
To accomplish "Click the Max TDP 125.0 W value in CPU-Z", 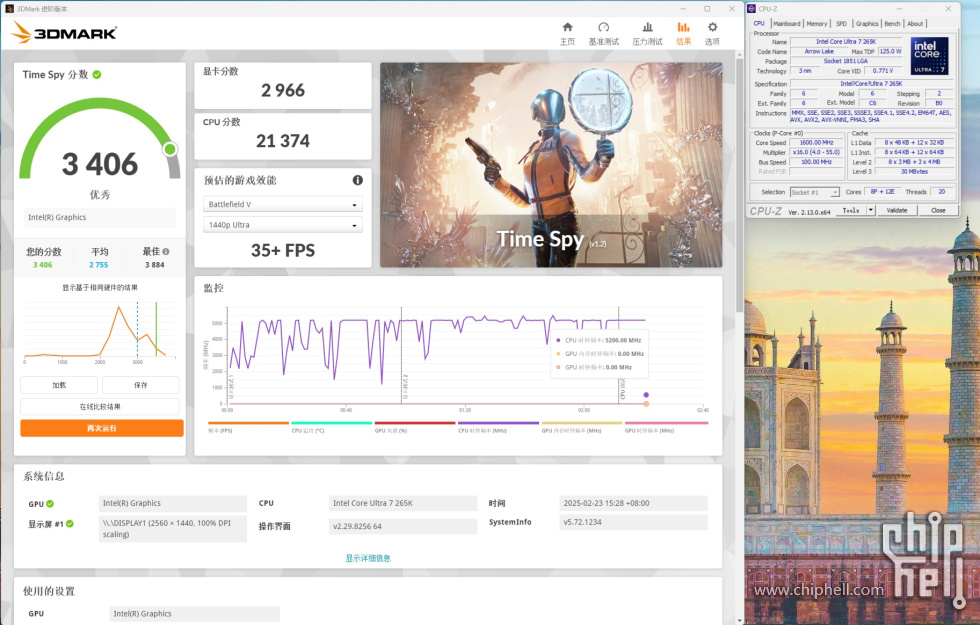I will (x=890, y=51).
